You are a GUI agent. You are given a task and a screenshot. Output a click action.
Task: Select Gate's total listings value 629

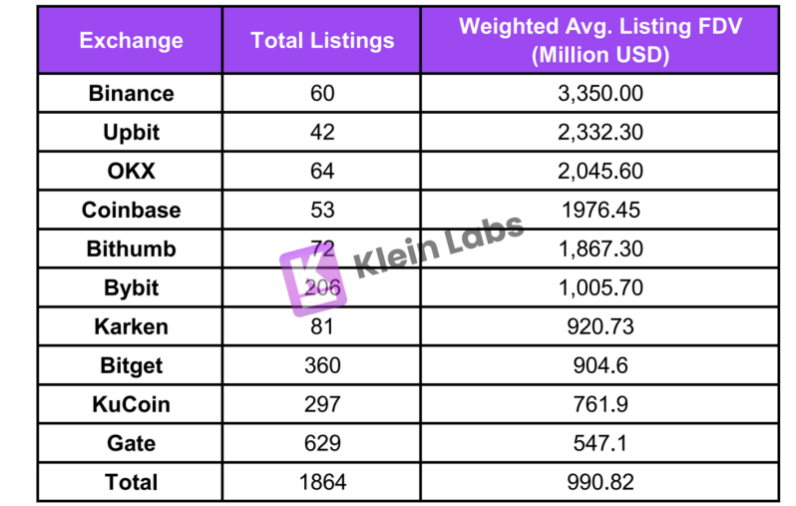click(x=322, y=443)
